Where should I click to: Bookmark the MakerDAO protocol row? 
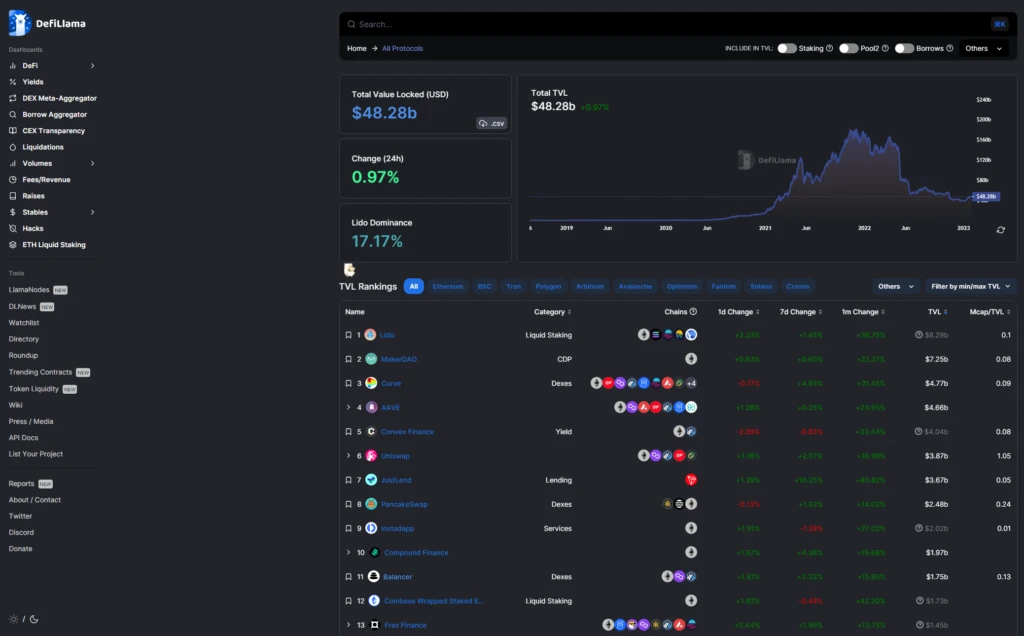(x=348, y=359)
